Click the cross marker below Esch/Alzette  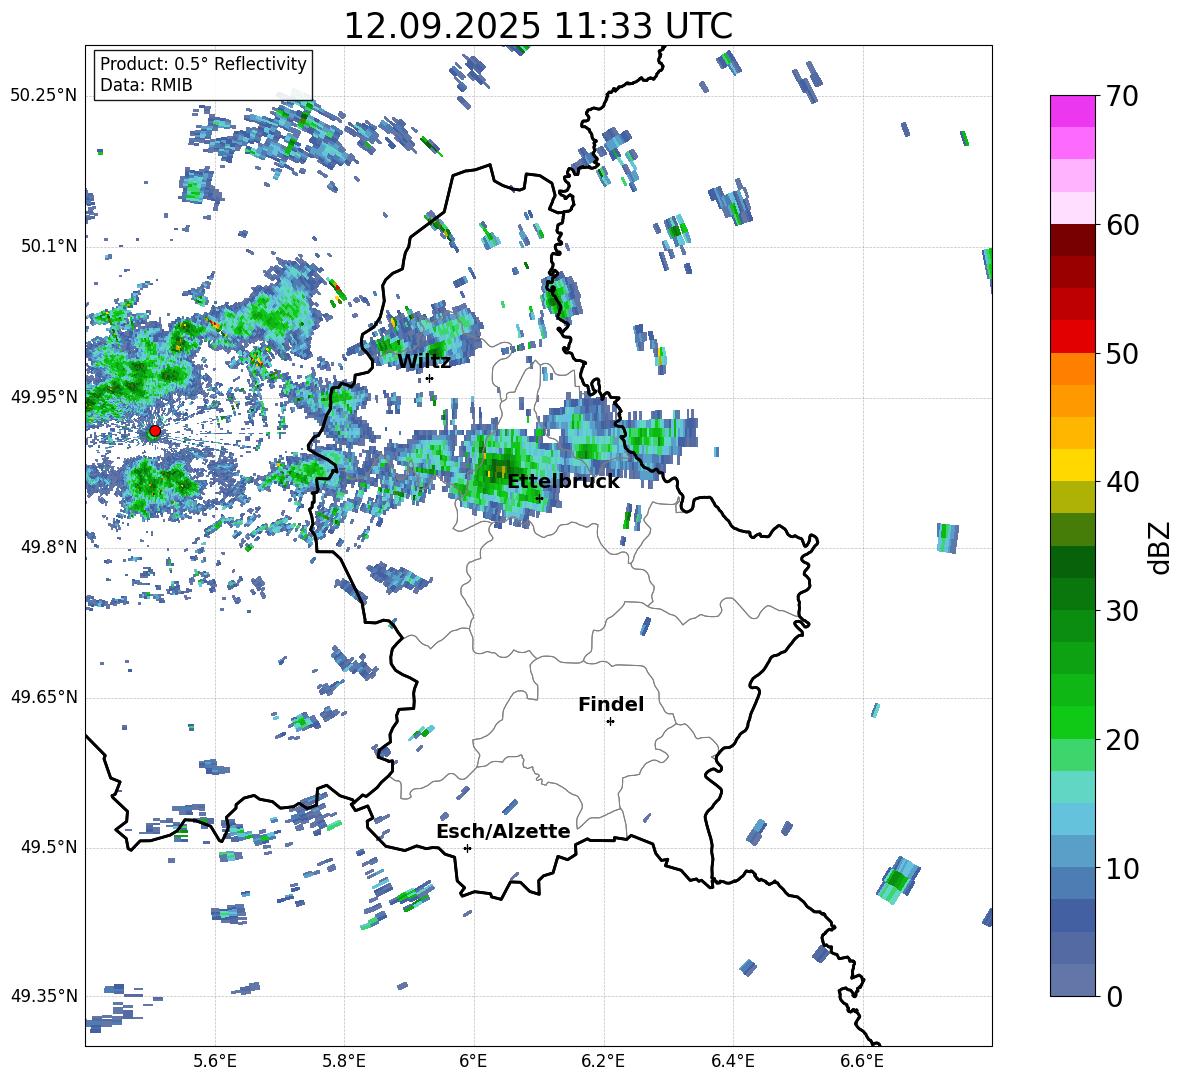(467, 848)
